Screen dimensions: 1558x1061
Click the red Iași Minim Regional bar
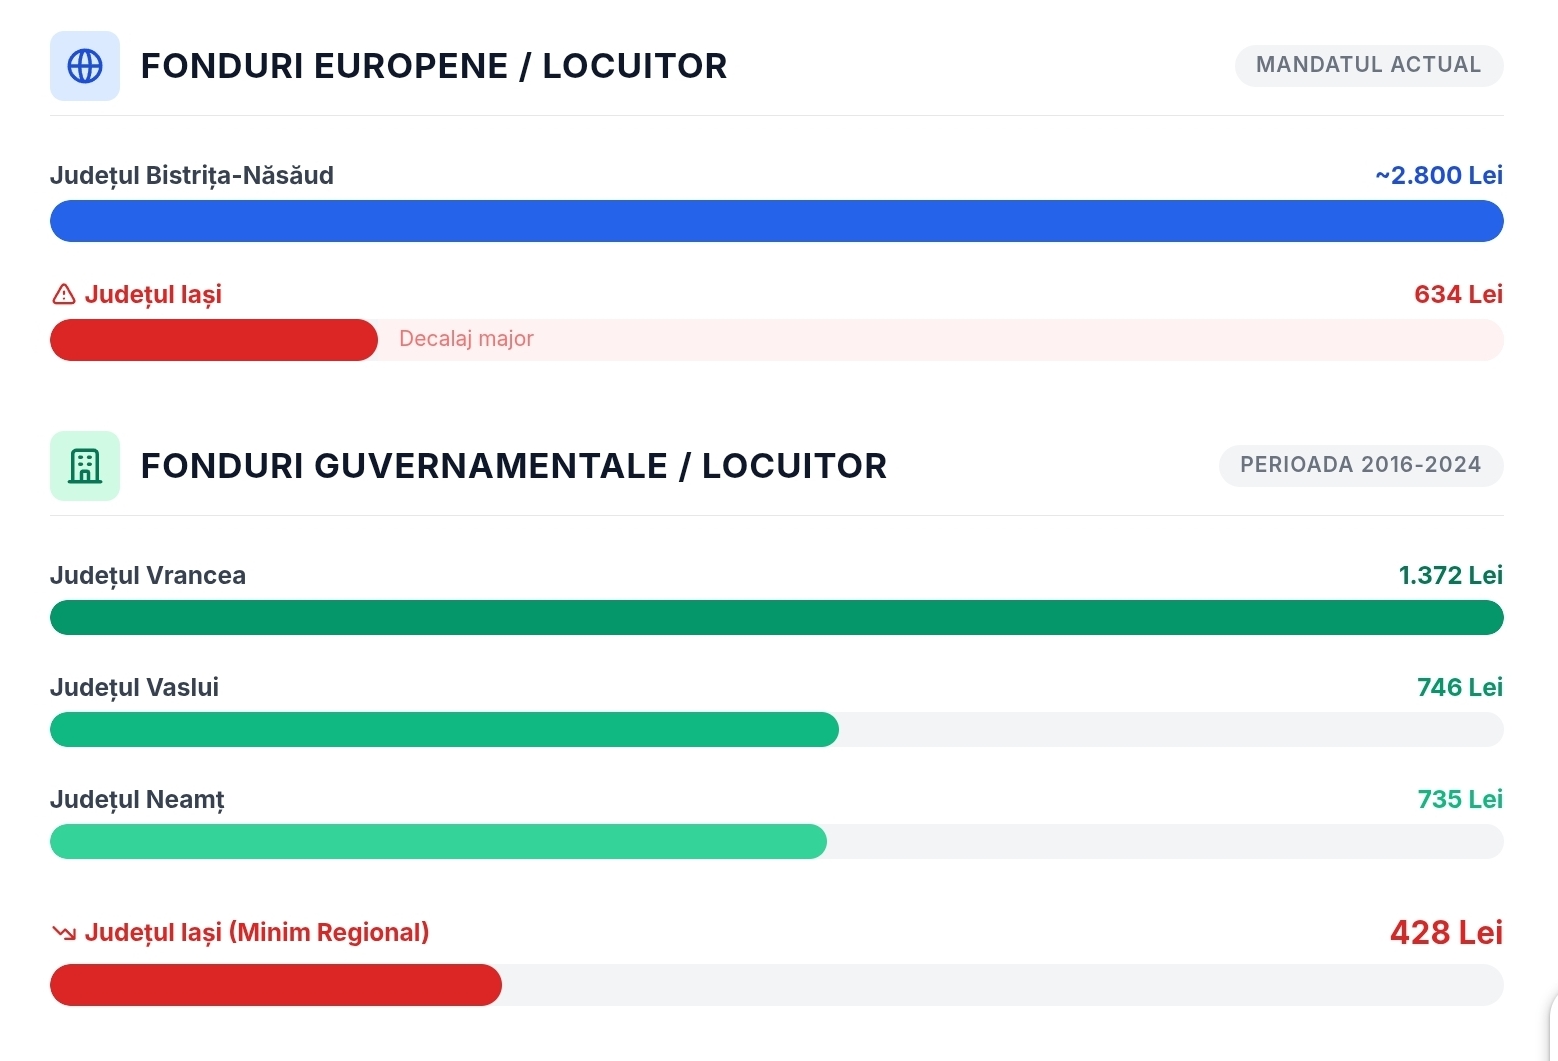point(276,985)
